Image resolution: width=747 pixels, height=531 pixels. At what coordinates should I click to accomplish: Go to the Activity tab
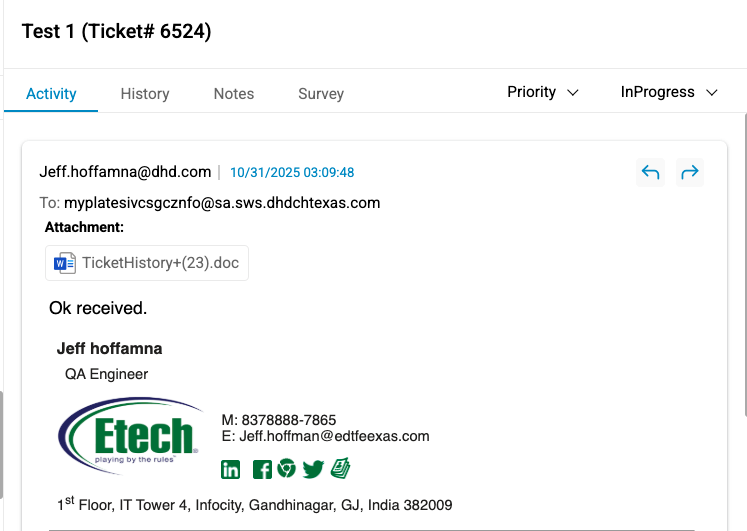pos(51,94)
